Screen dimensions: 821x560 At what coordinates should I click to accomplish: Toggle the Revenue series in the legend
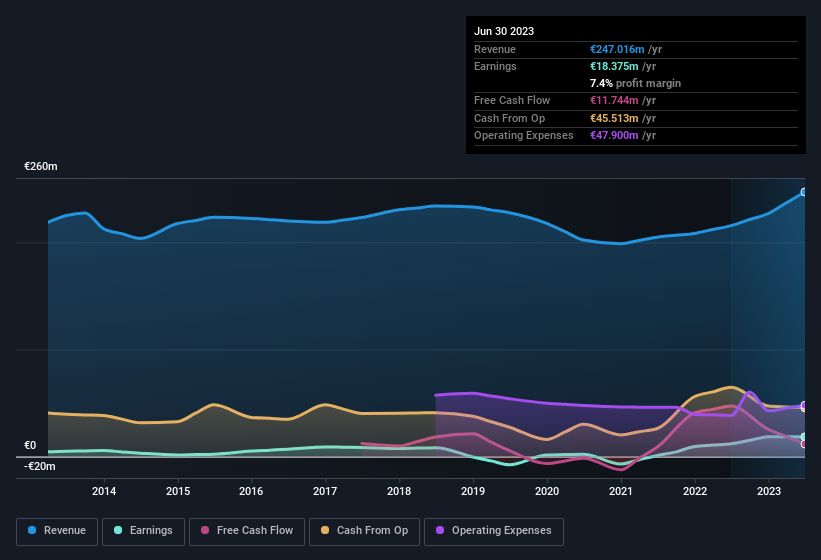pyautogui.click(x=58, y=531)
